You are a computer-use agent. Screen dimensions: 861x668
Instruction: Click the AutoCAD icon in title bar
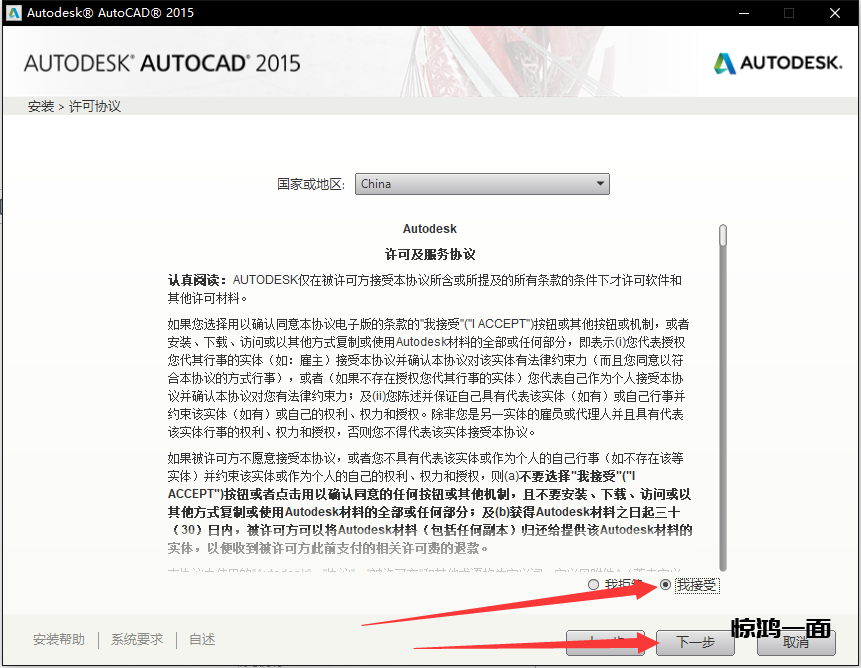click(13, 13)
